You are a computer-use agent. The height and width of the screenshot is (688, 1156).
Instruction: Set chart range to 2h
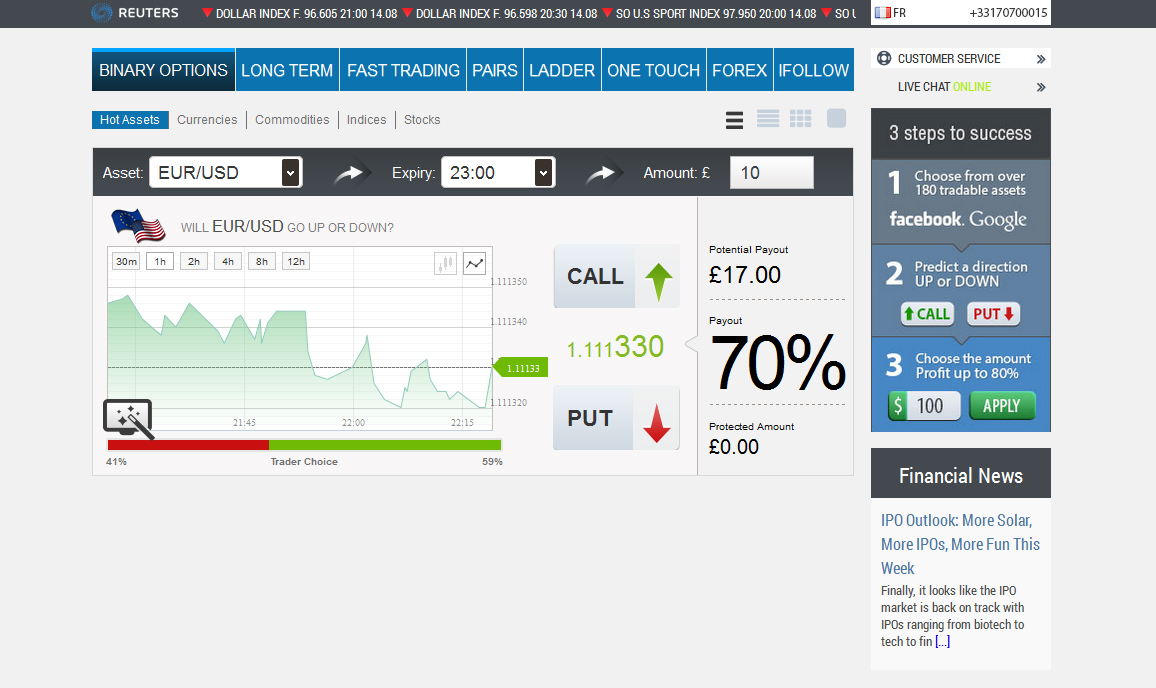pos(194,261)
